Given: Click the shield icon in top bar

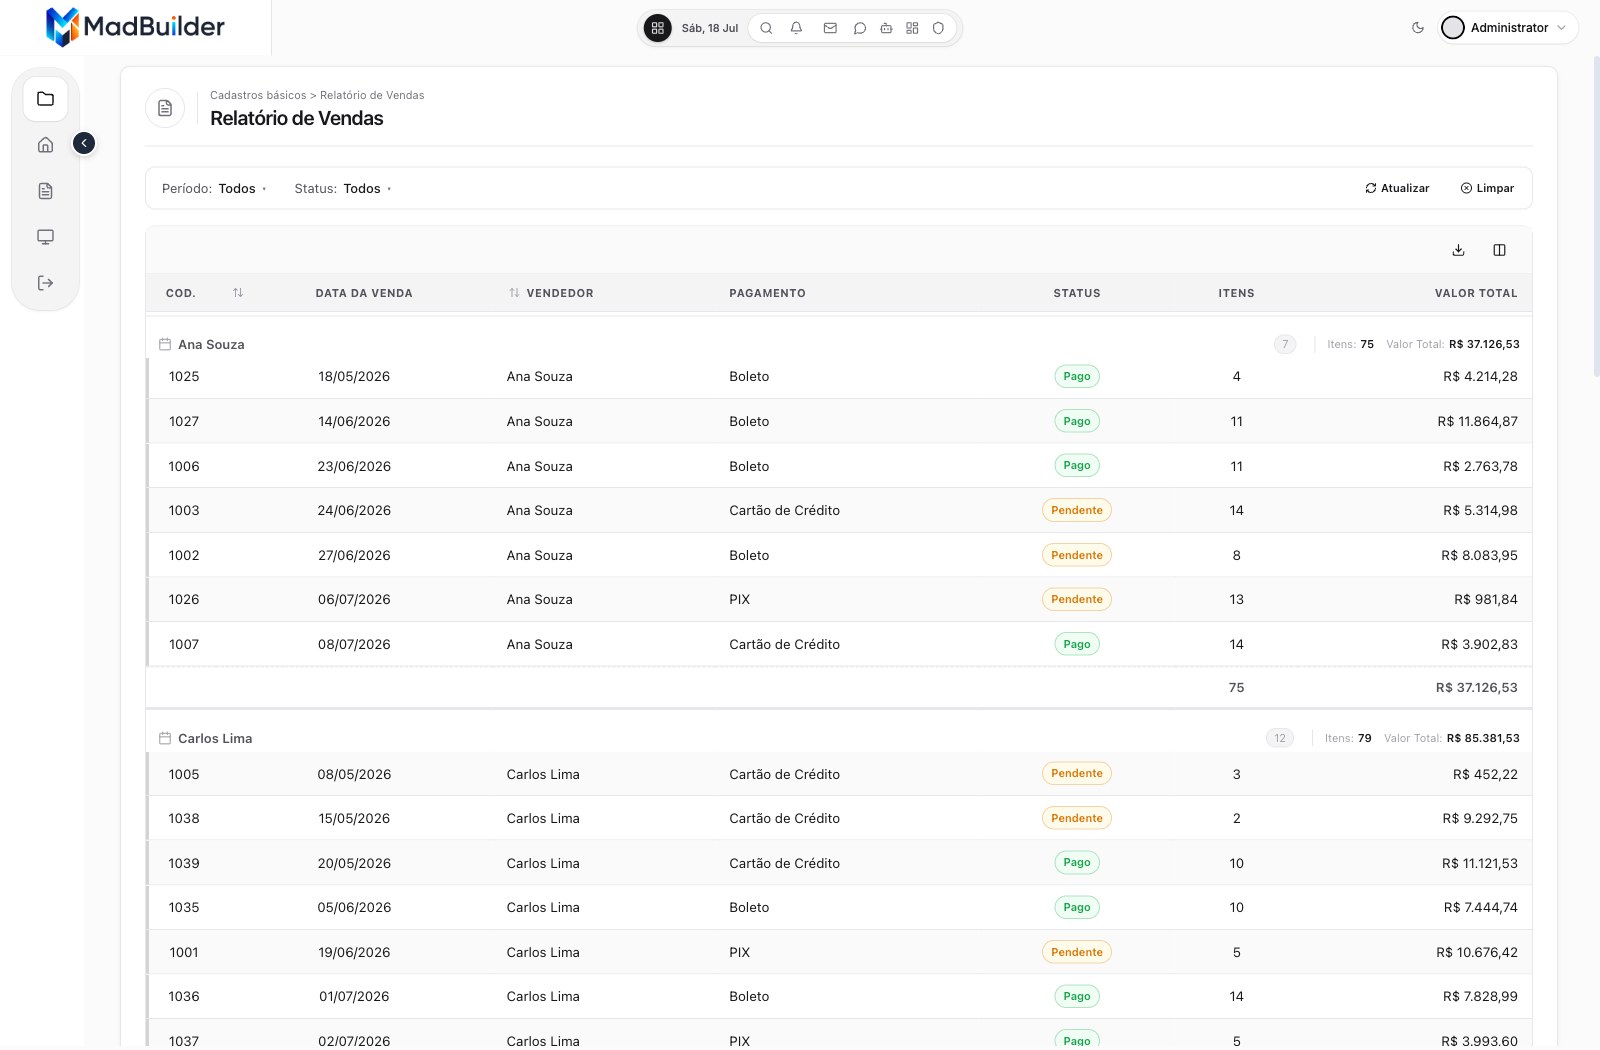Looking at the screenshot, I should click(938, 28).
